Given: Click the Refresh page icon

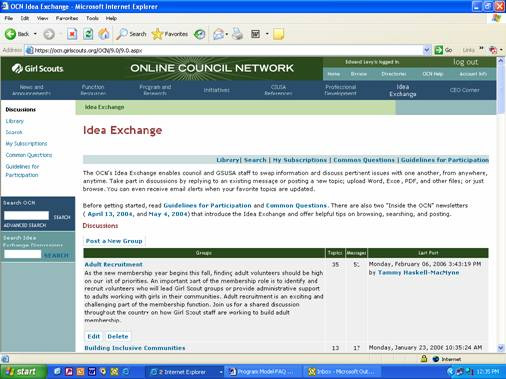Looking at the screenshot, I should click(x=88, y=34).
